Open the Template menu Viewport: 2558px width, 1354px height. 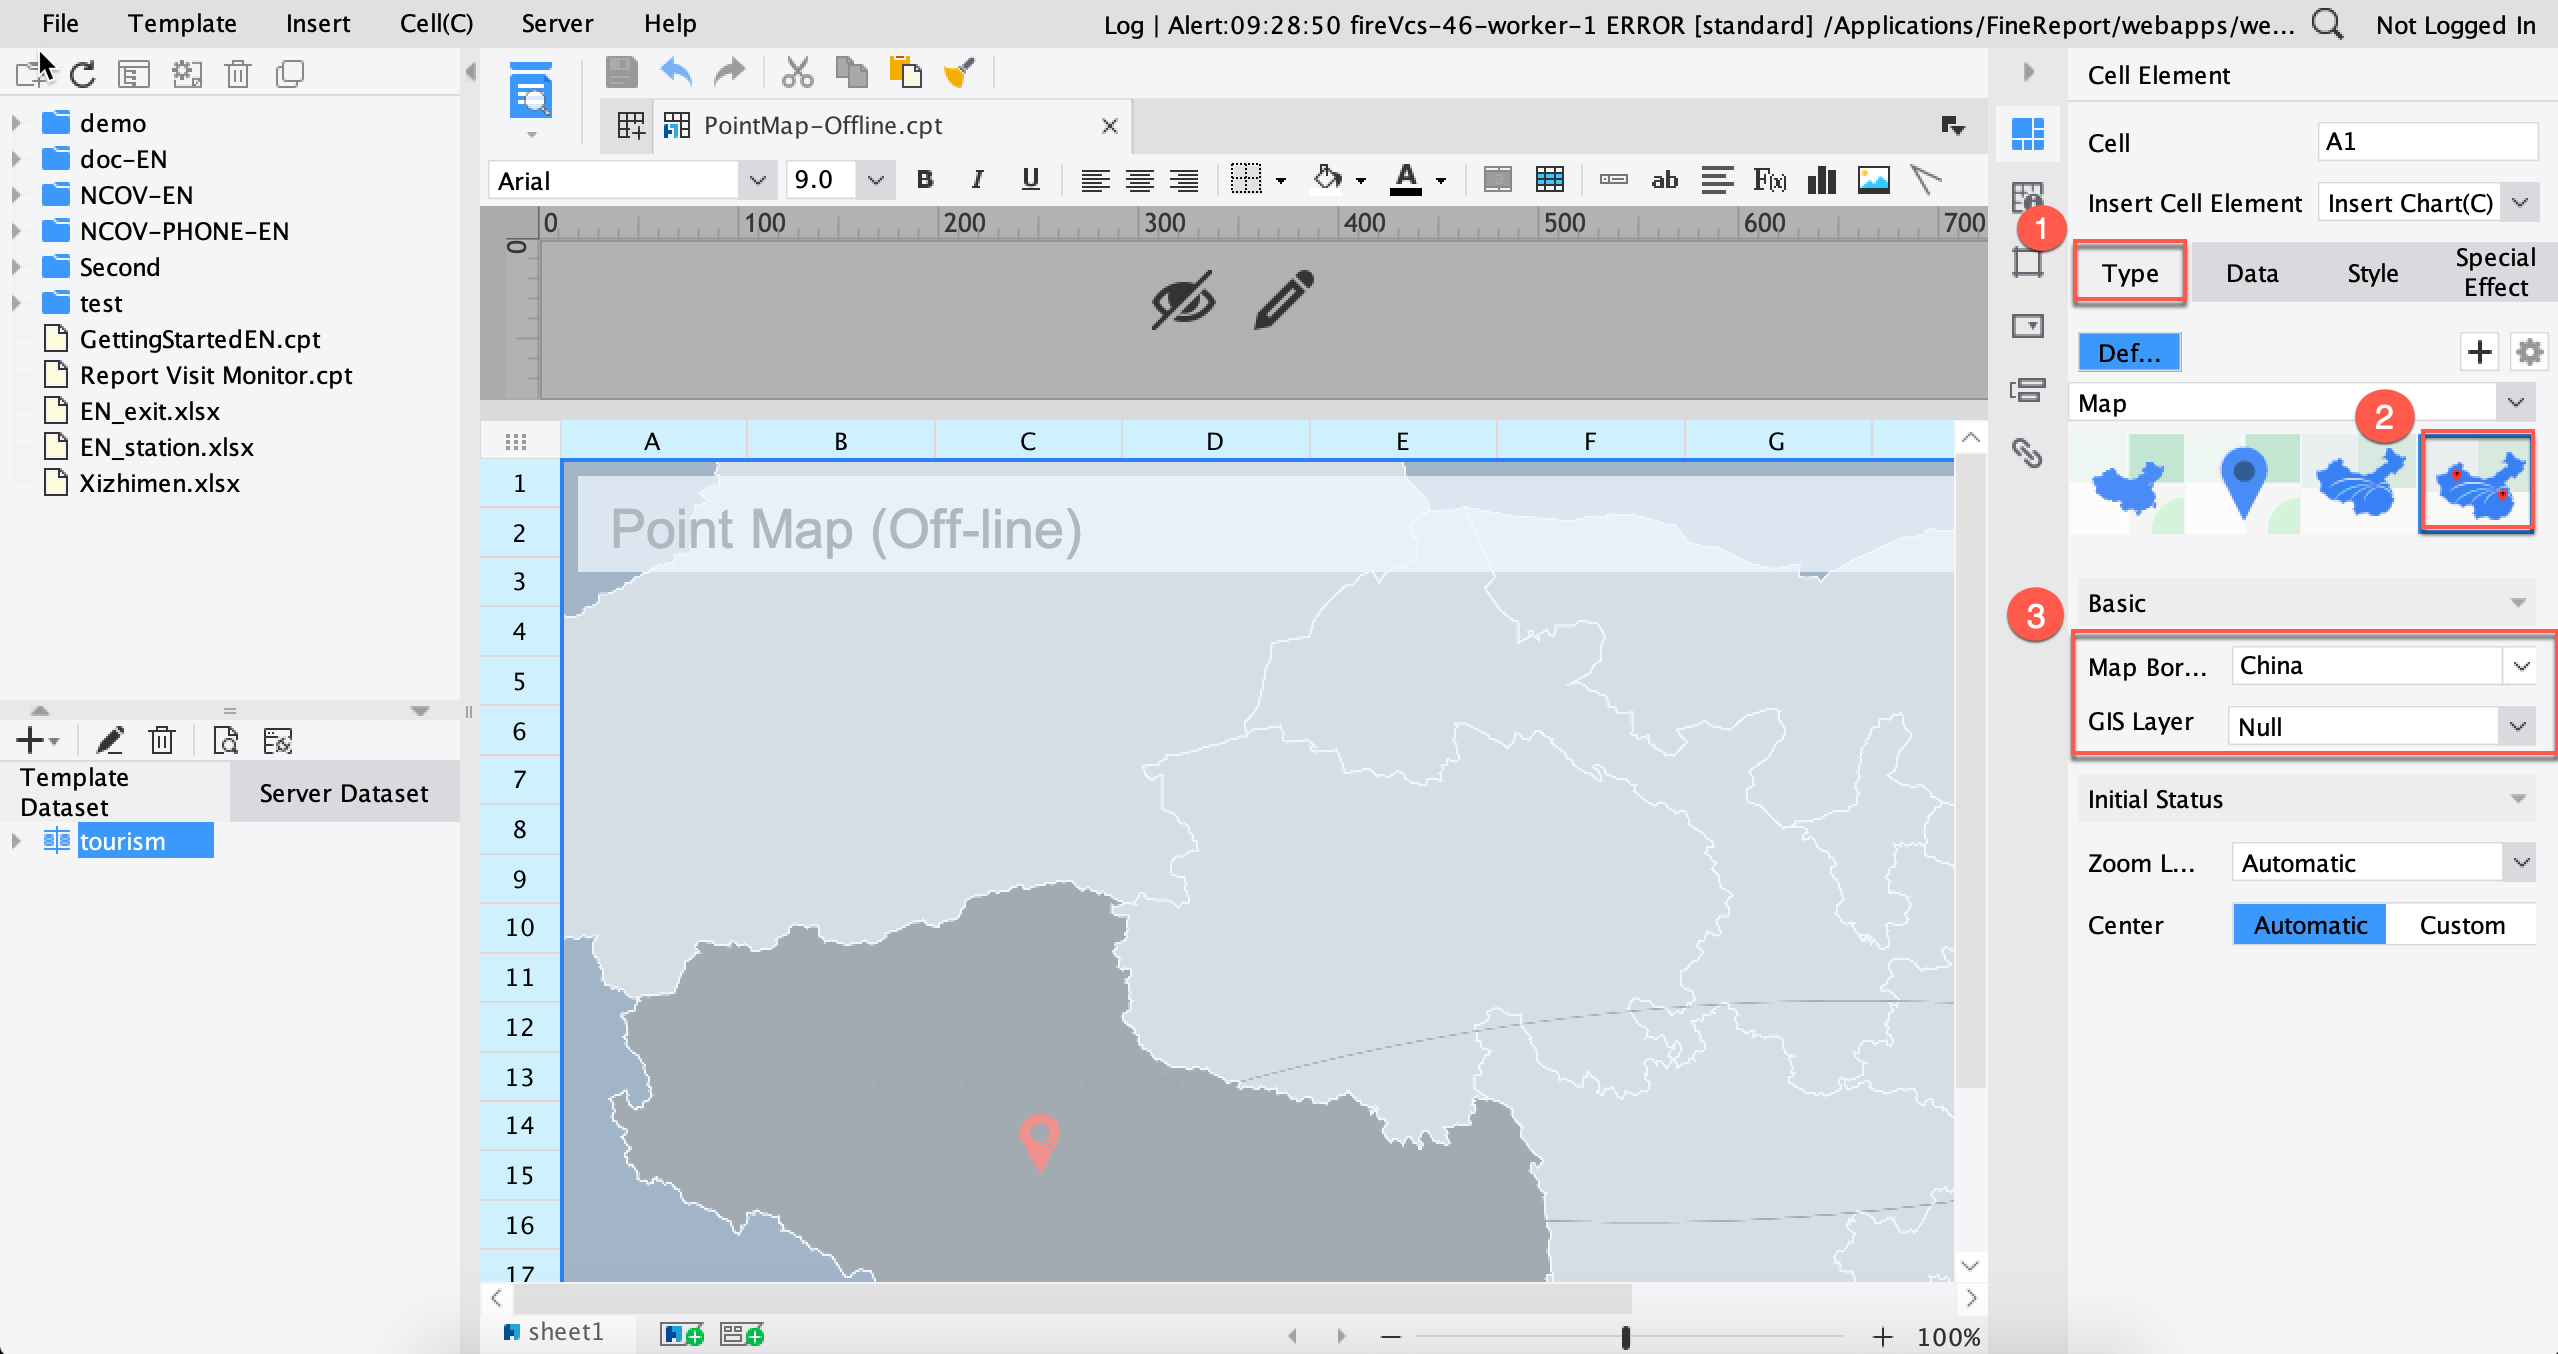[x=182, y=23]
